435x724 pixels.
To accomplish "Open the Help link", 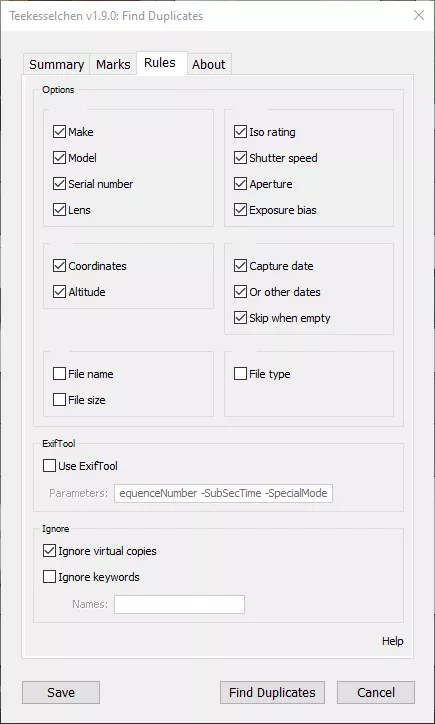I will [x=393, y=641].
